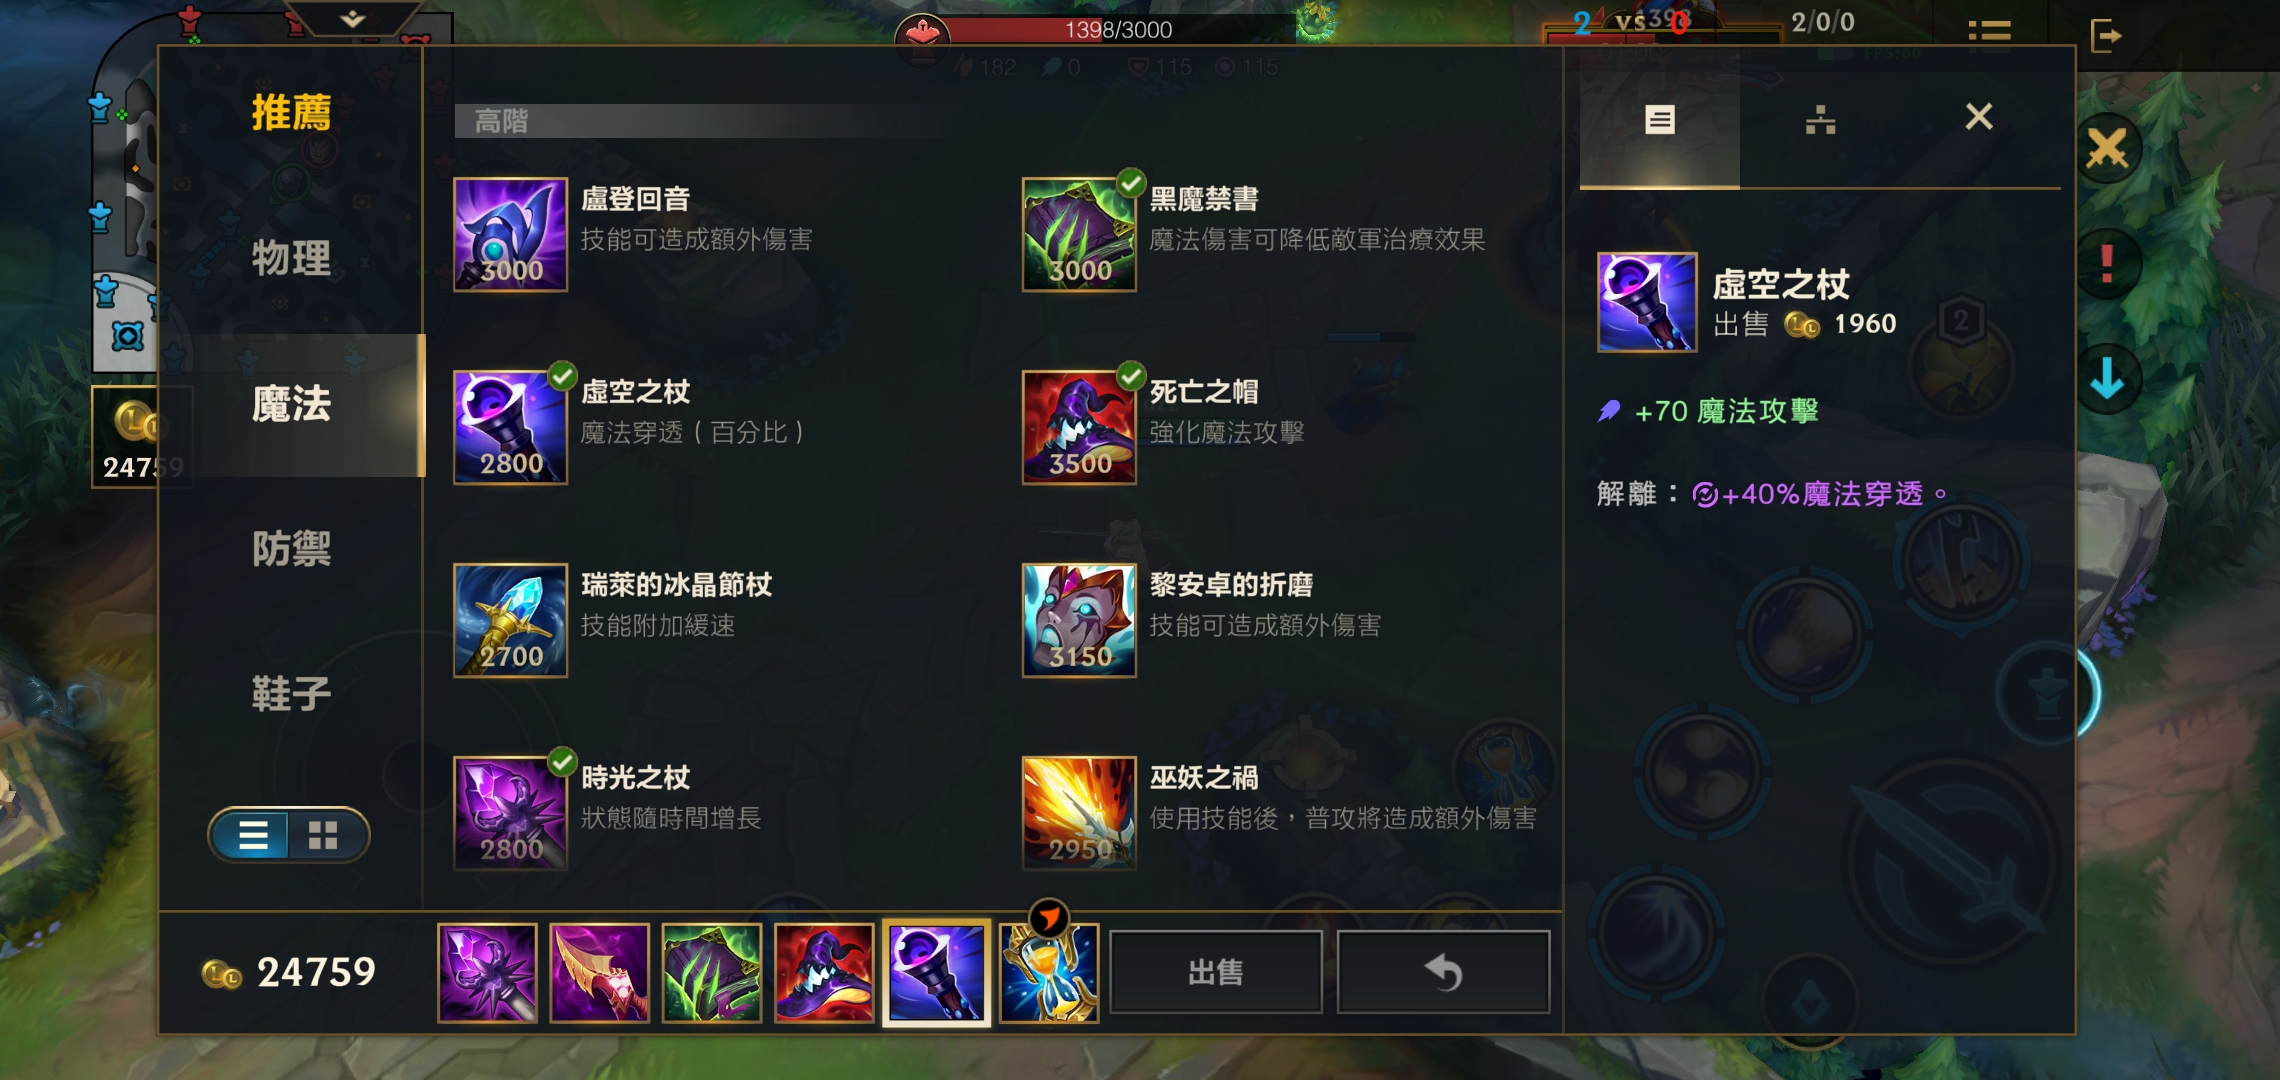Open the item description tab

coord(1660,119)
